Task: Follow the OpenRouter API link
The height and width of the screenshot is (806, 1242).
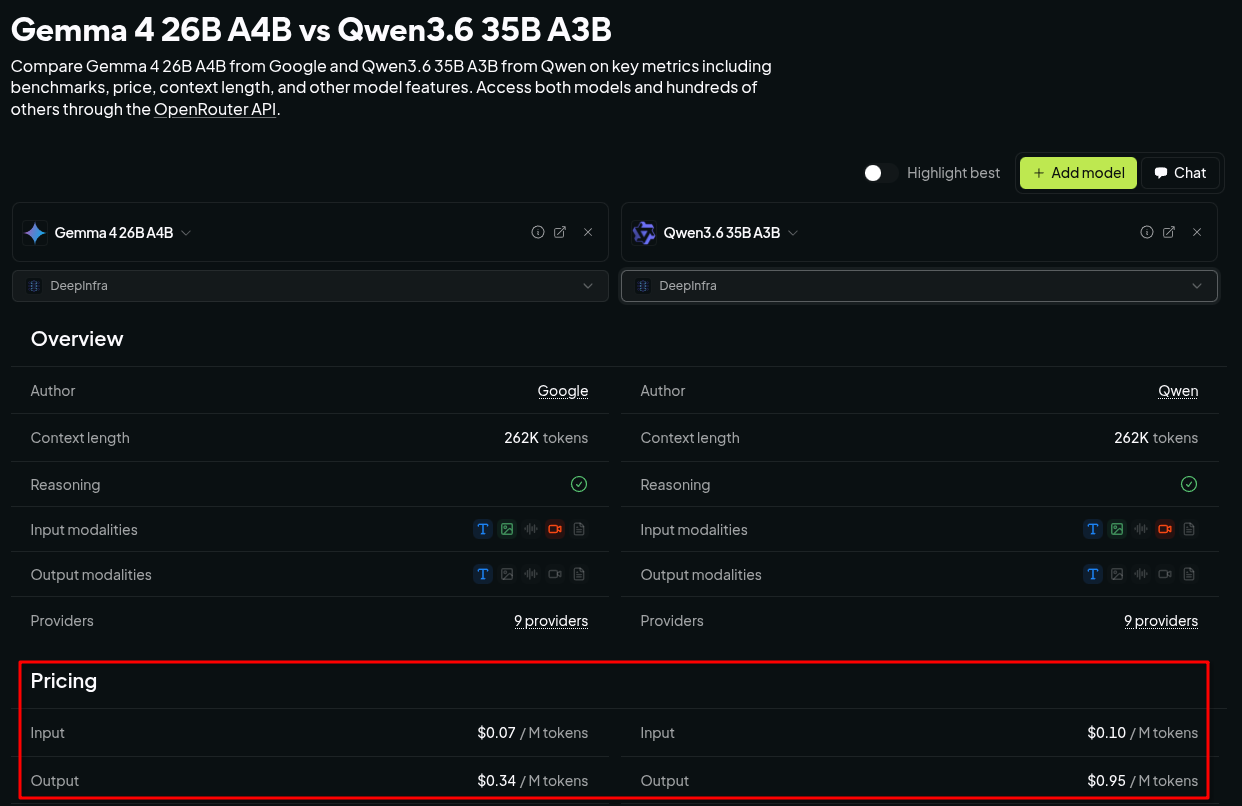Action: [215, 109]
